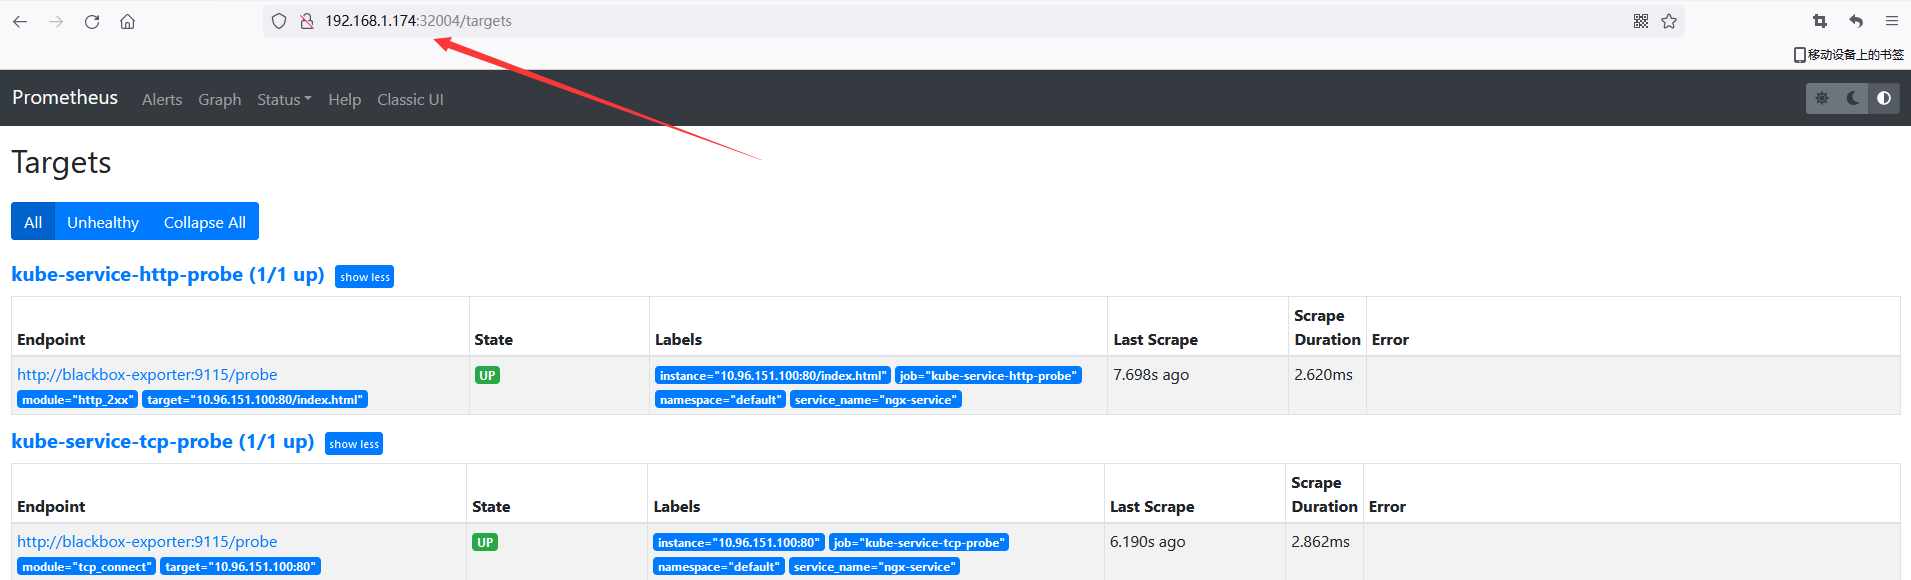
Task: Filter to Unhealthy targets
Action: (103, 222)
